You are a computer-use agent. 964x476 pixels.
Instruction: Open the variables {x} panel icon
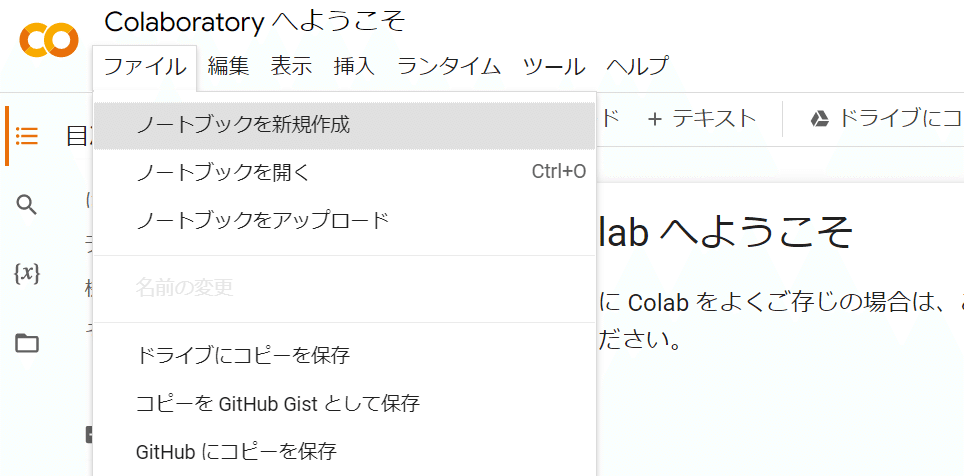pos(27,273)
